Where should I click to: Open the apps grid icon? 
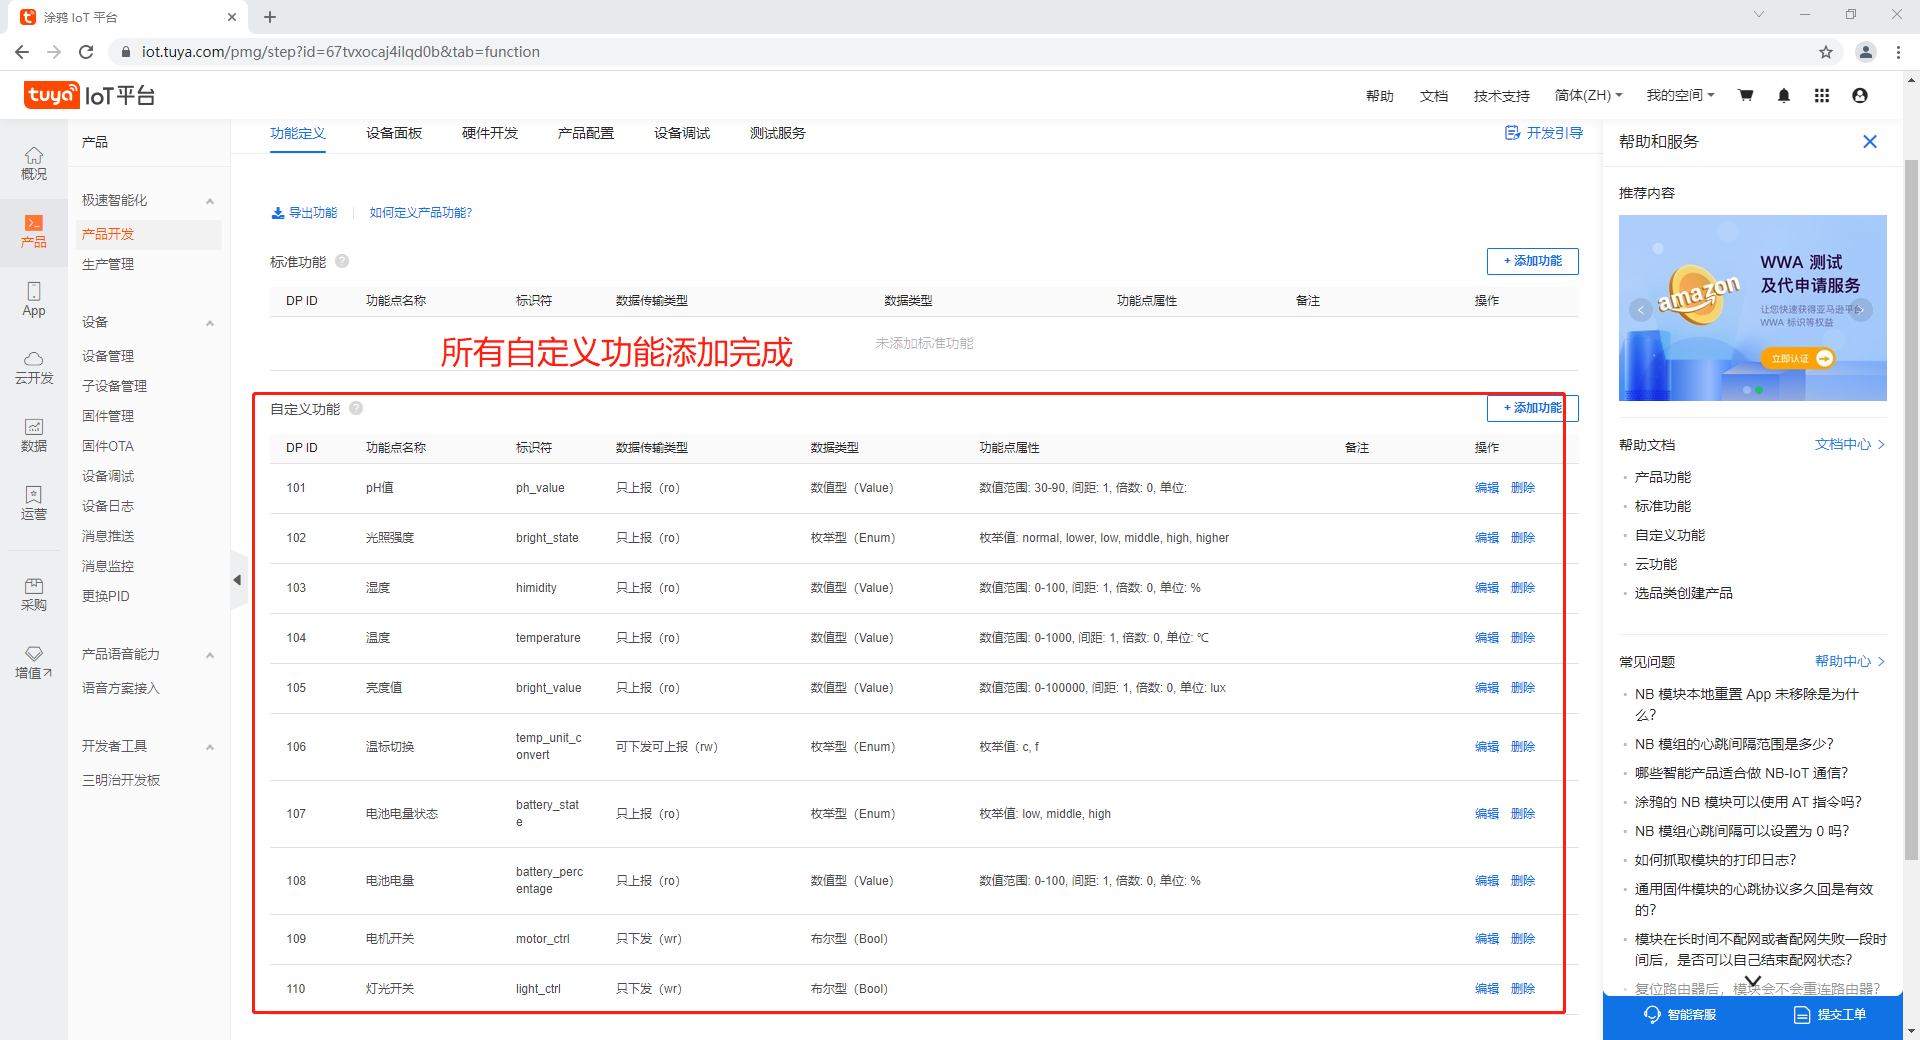1822,95
